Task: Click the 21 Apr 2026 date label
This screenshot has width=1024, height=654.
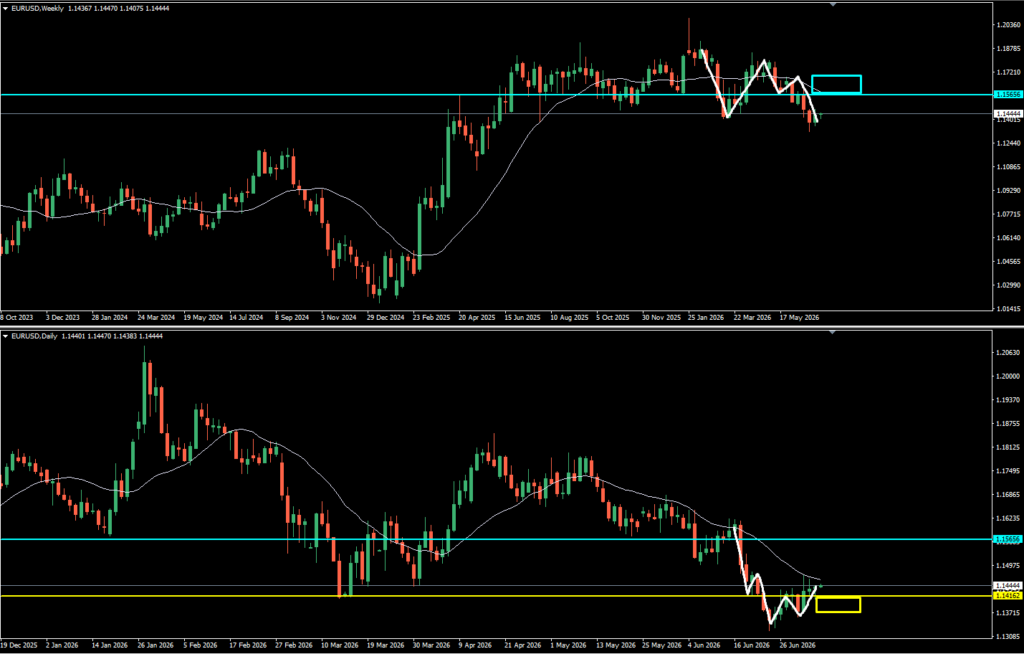Action: [523, 646]
